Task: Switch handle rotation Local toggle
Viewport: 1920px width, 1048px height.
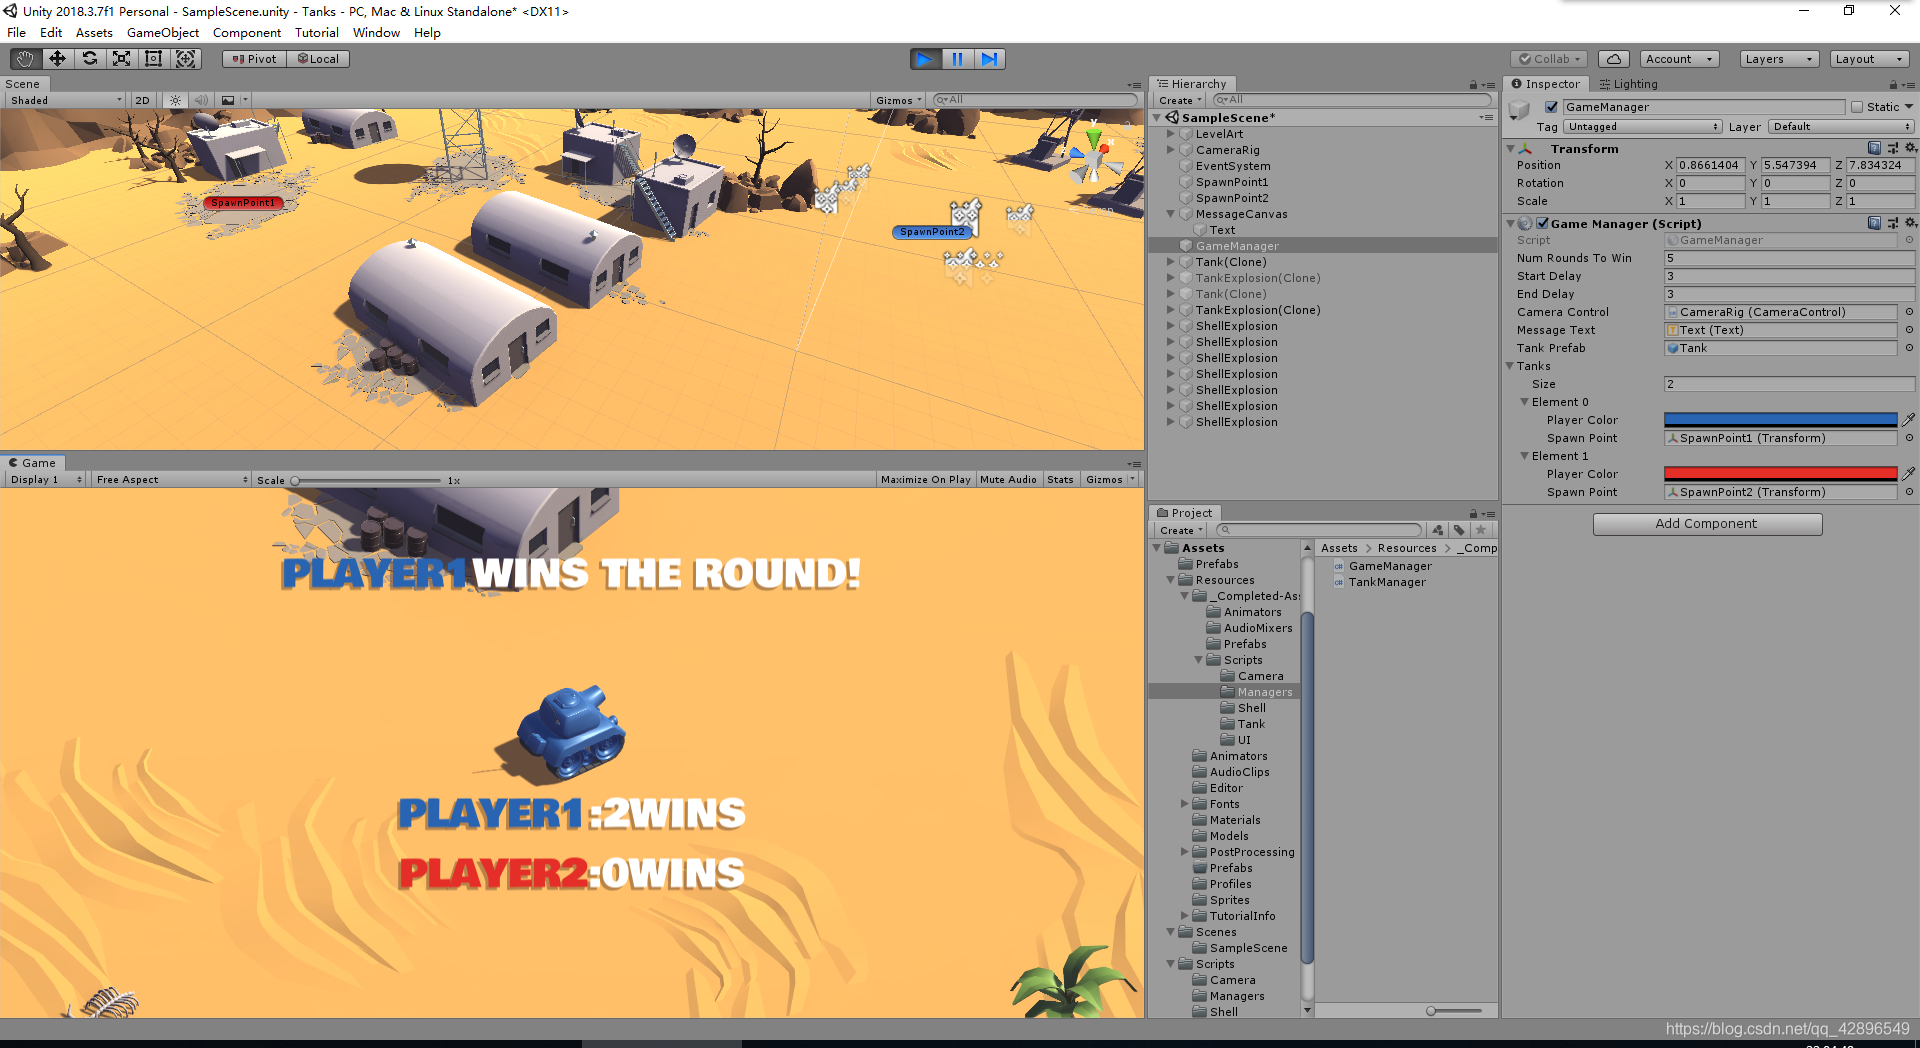Action: coord(318,59)
